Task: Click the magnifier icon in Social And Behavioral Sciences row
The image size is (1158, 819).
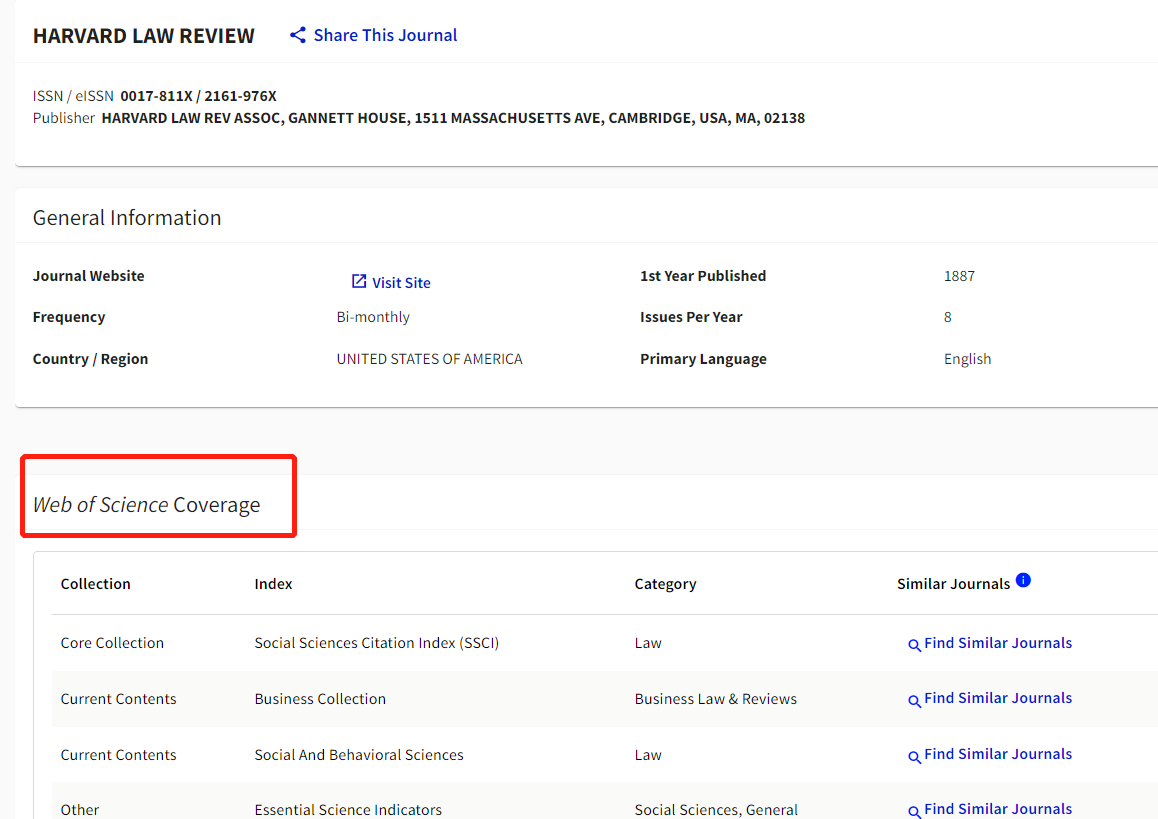Action: point(914,756)
